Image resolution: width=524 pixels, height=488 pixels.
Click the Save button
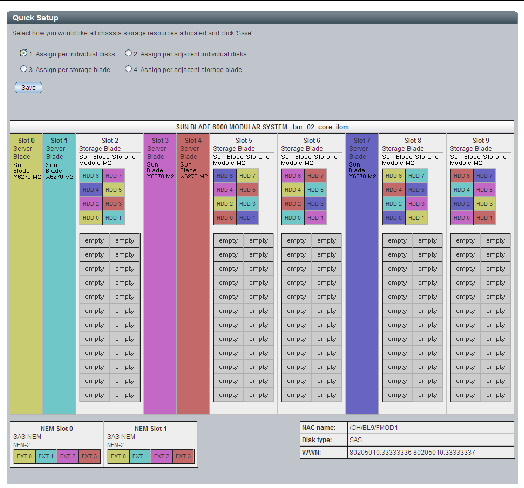pyautogui.click(x=28, y=87)
